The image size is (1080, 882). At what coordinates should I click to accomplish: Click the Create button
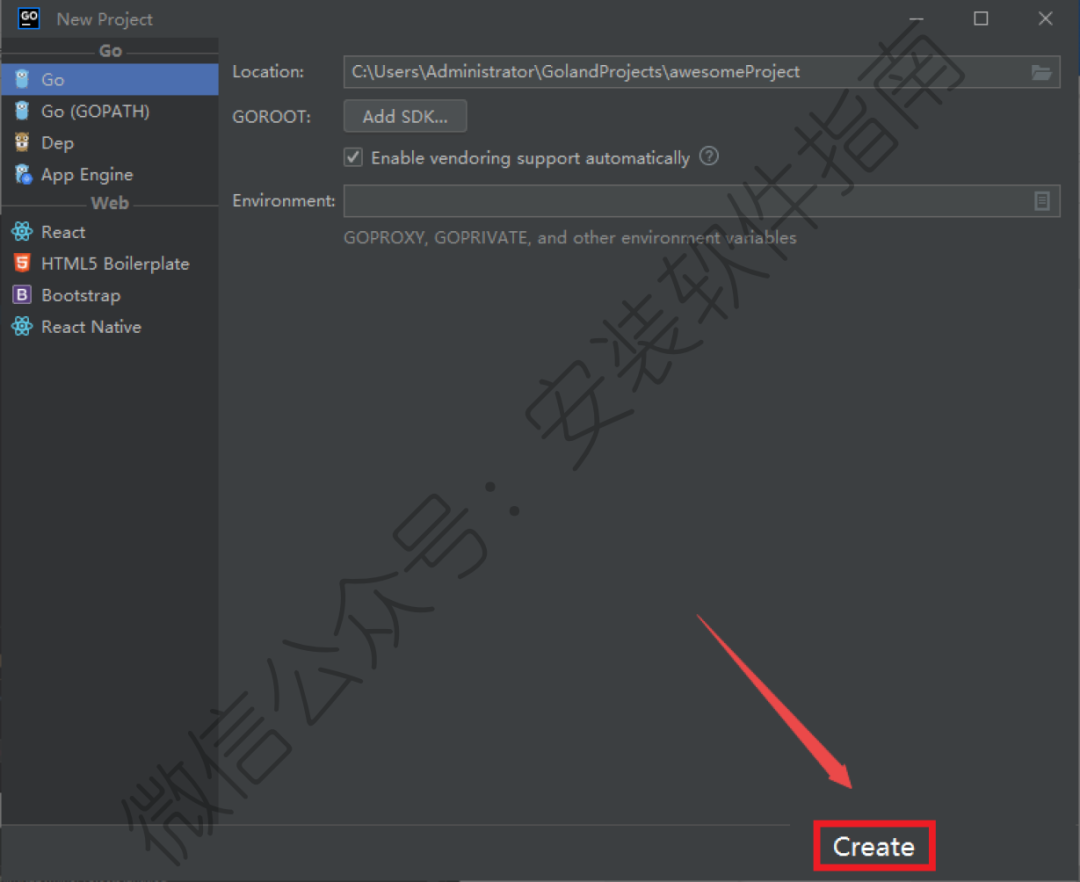tap(874, 846)
